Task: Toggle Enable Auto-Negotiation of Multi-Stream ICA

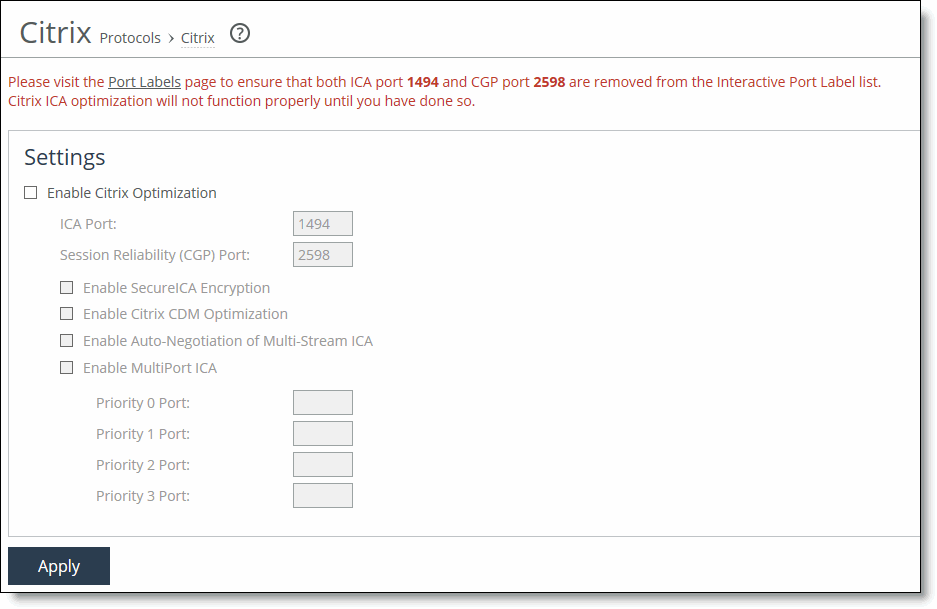Action: [x=66, y=340]
